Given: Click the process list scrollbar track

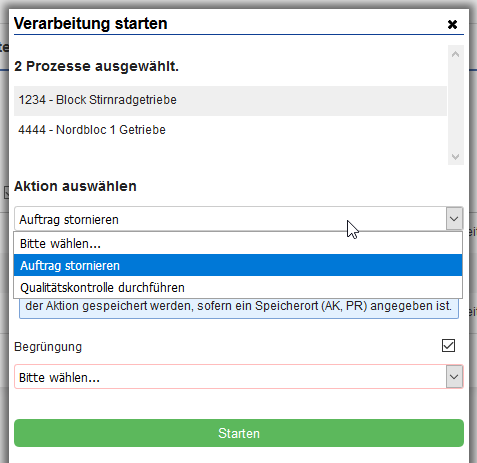Looking at the screenshot, I should click(456, 105).
